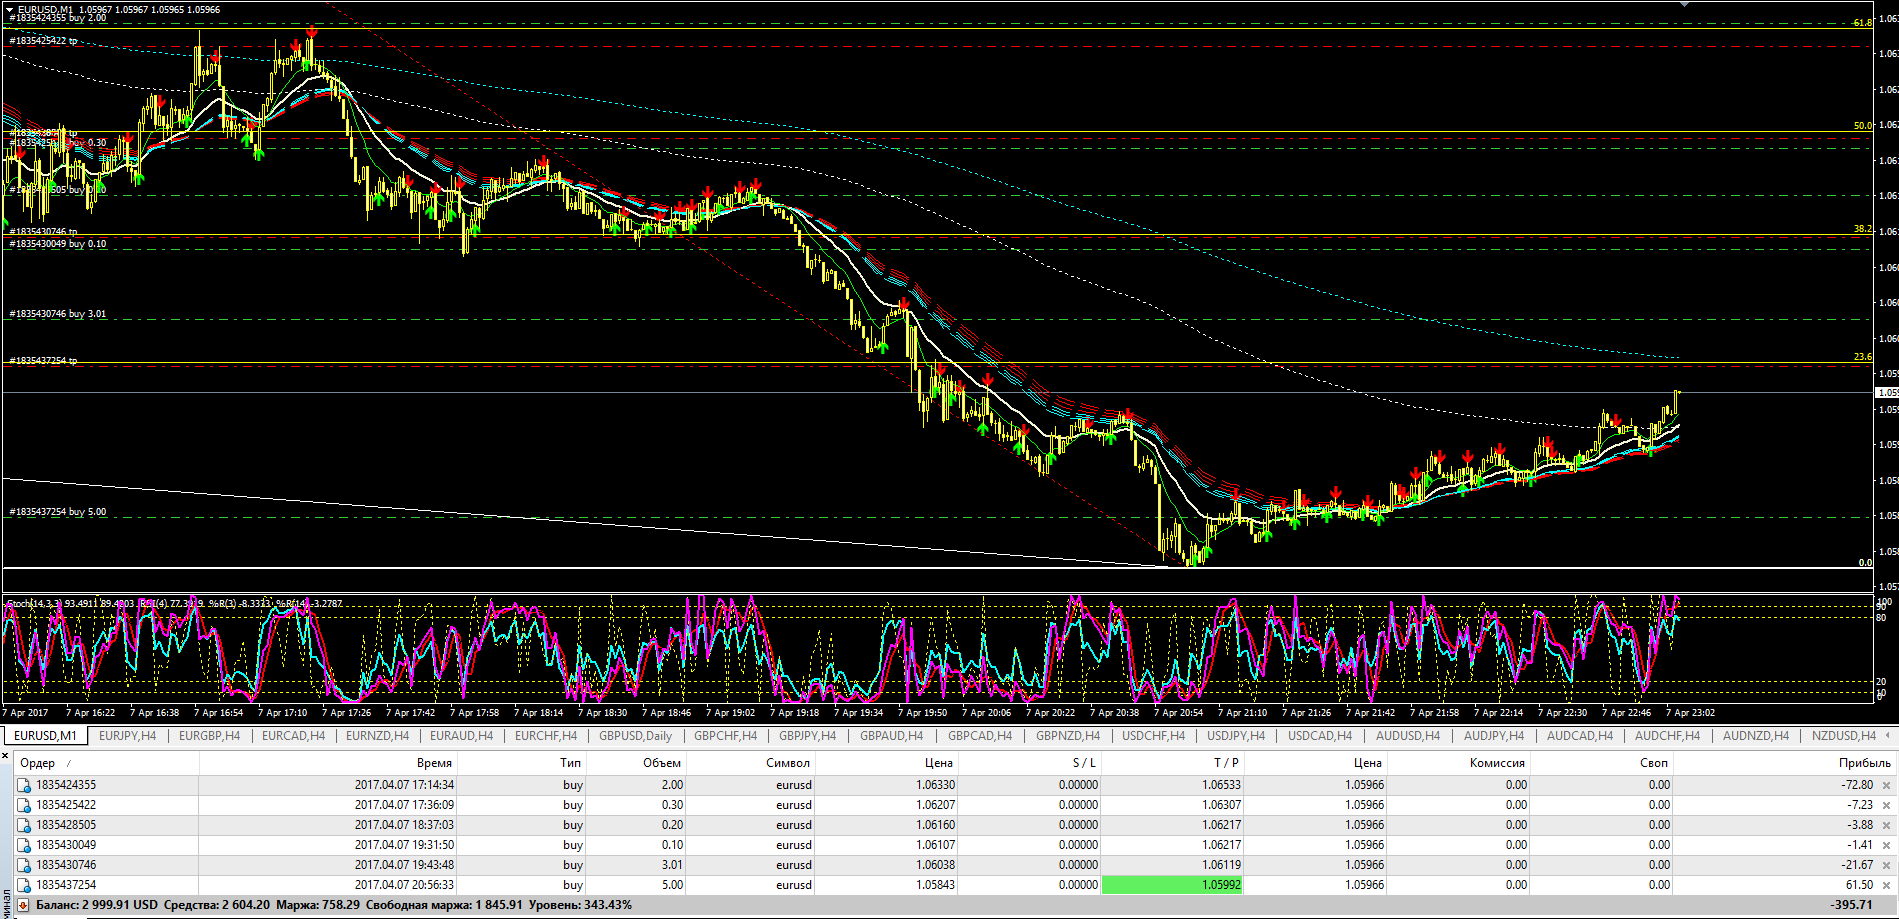Close order with profit -3.88
The height and width of the screenshot is (919, 1899).
1887,825
